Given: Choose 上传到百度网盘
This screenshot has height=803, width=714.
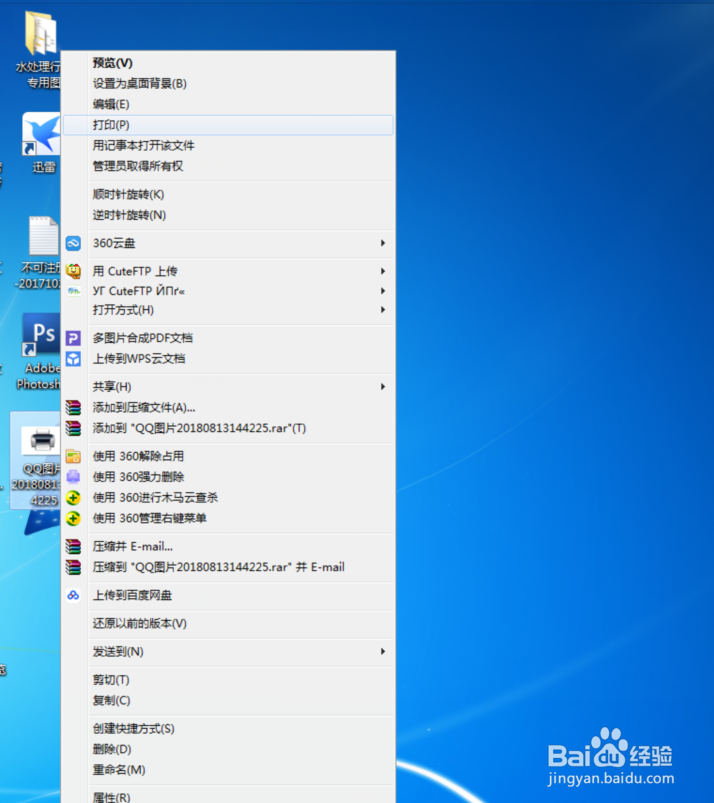Looking at the screenshot, I should (x=228, y=595).
